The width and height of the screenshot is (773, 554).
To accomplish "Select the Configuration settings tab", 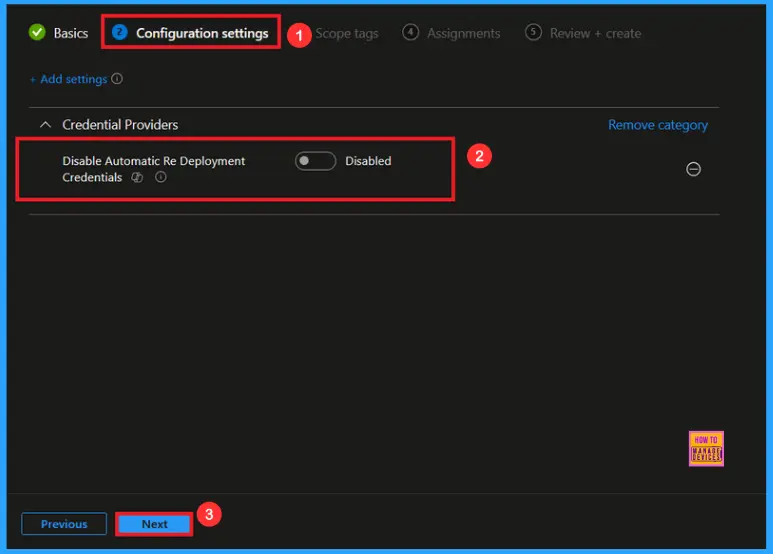I will [x=202, y=33].
